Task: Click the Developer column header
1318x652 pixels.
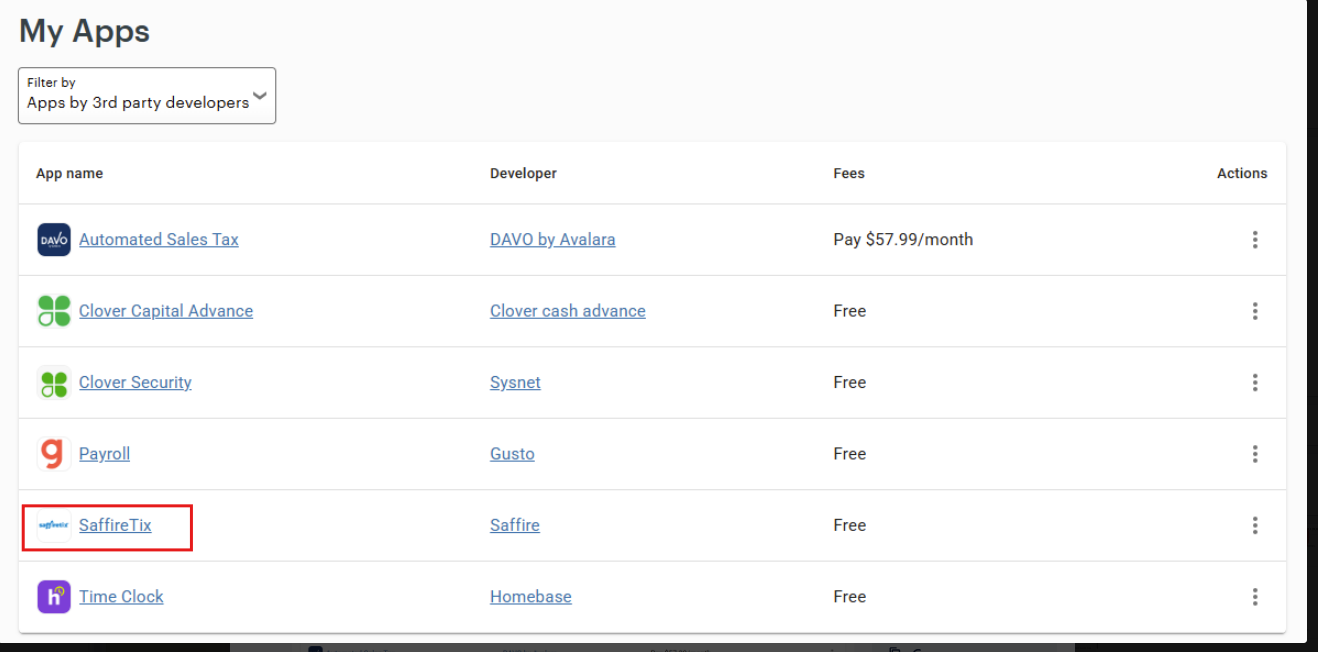Action: coord(523,173)
